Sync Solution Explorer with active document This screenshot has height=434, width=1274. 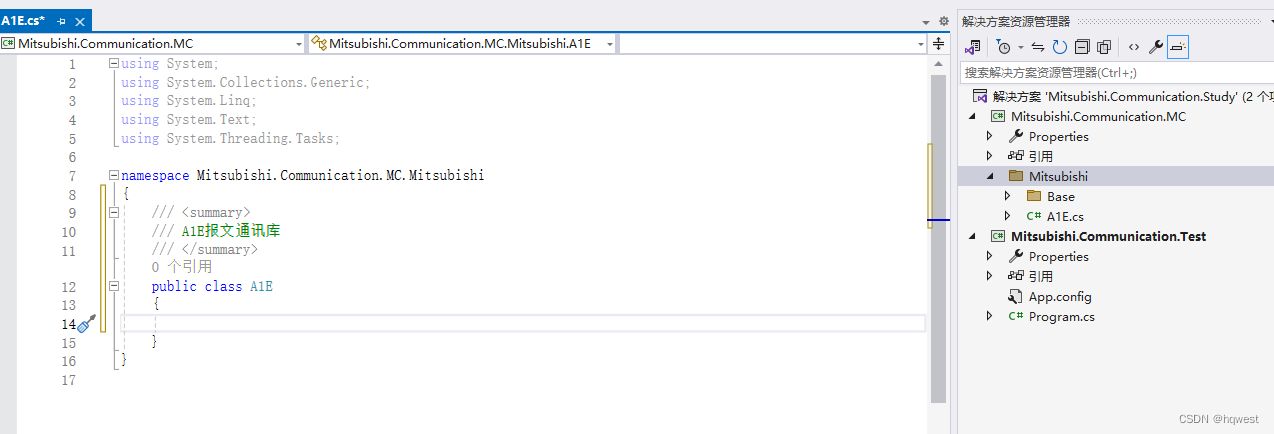(x=1038, y=47)
